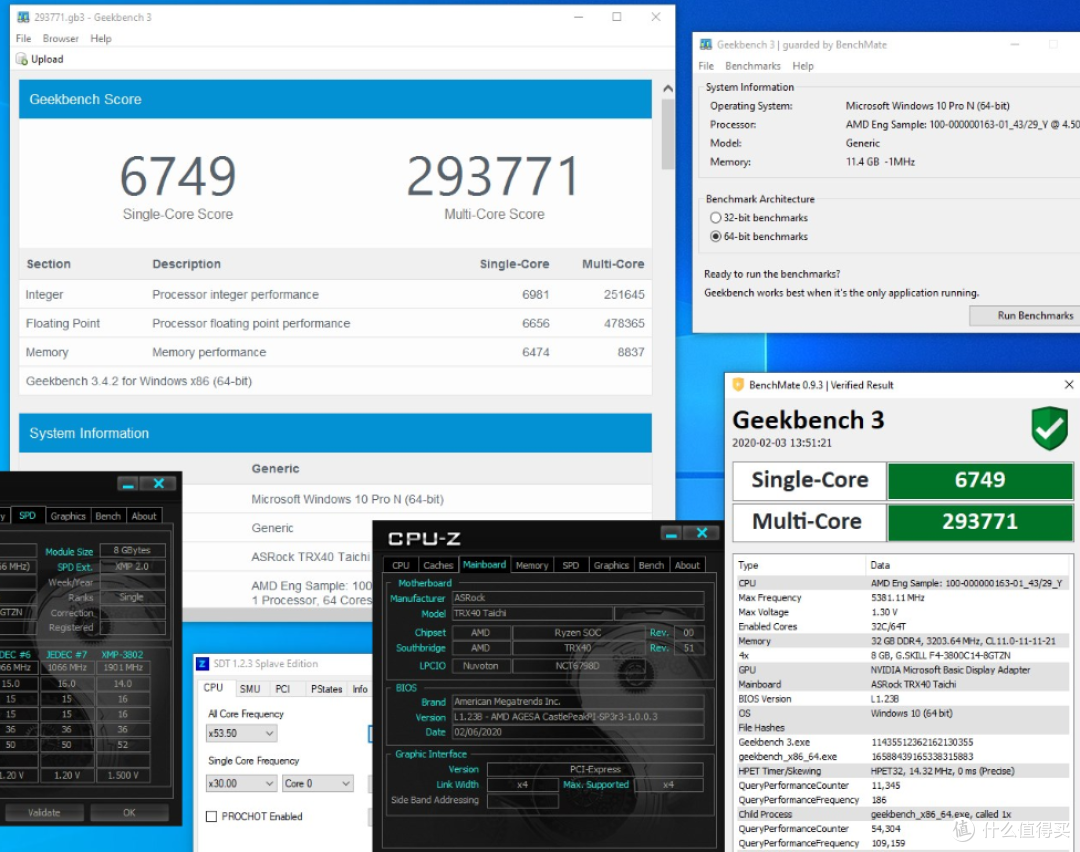Click the Upload icon in Geekbench toolbar
1080x852 pixels.
click(21, 59)
